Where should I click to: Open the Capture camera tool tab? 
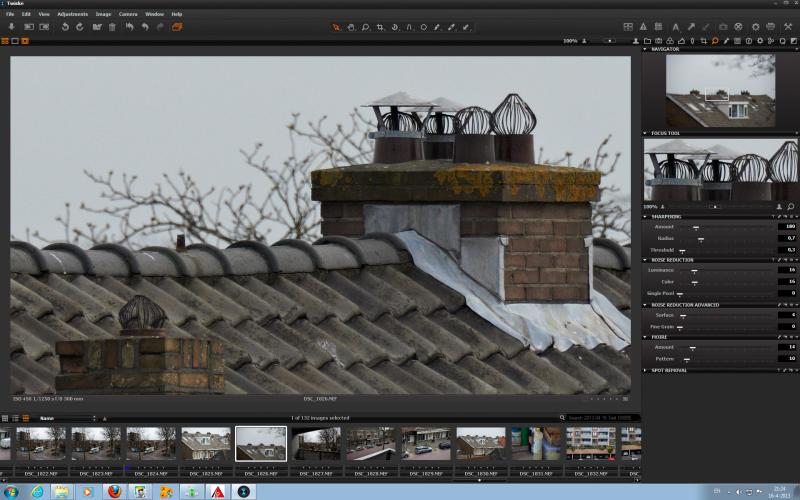click(x=658, y=41)
